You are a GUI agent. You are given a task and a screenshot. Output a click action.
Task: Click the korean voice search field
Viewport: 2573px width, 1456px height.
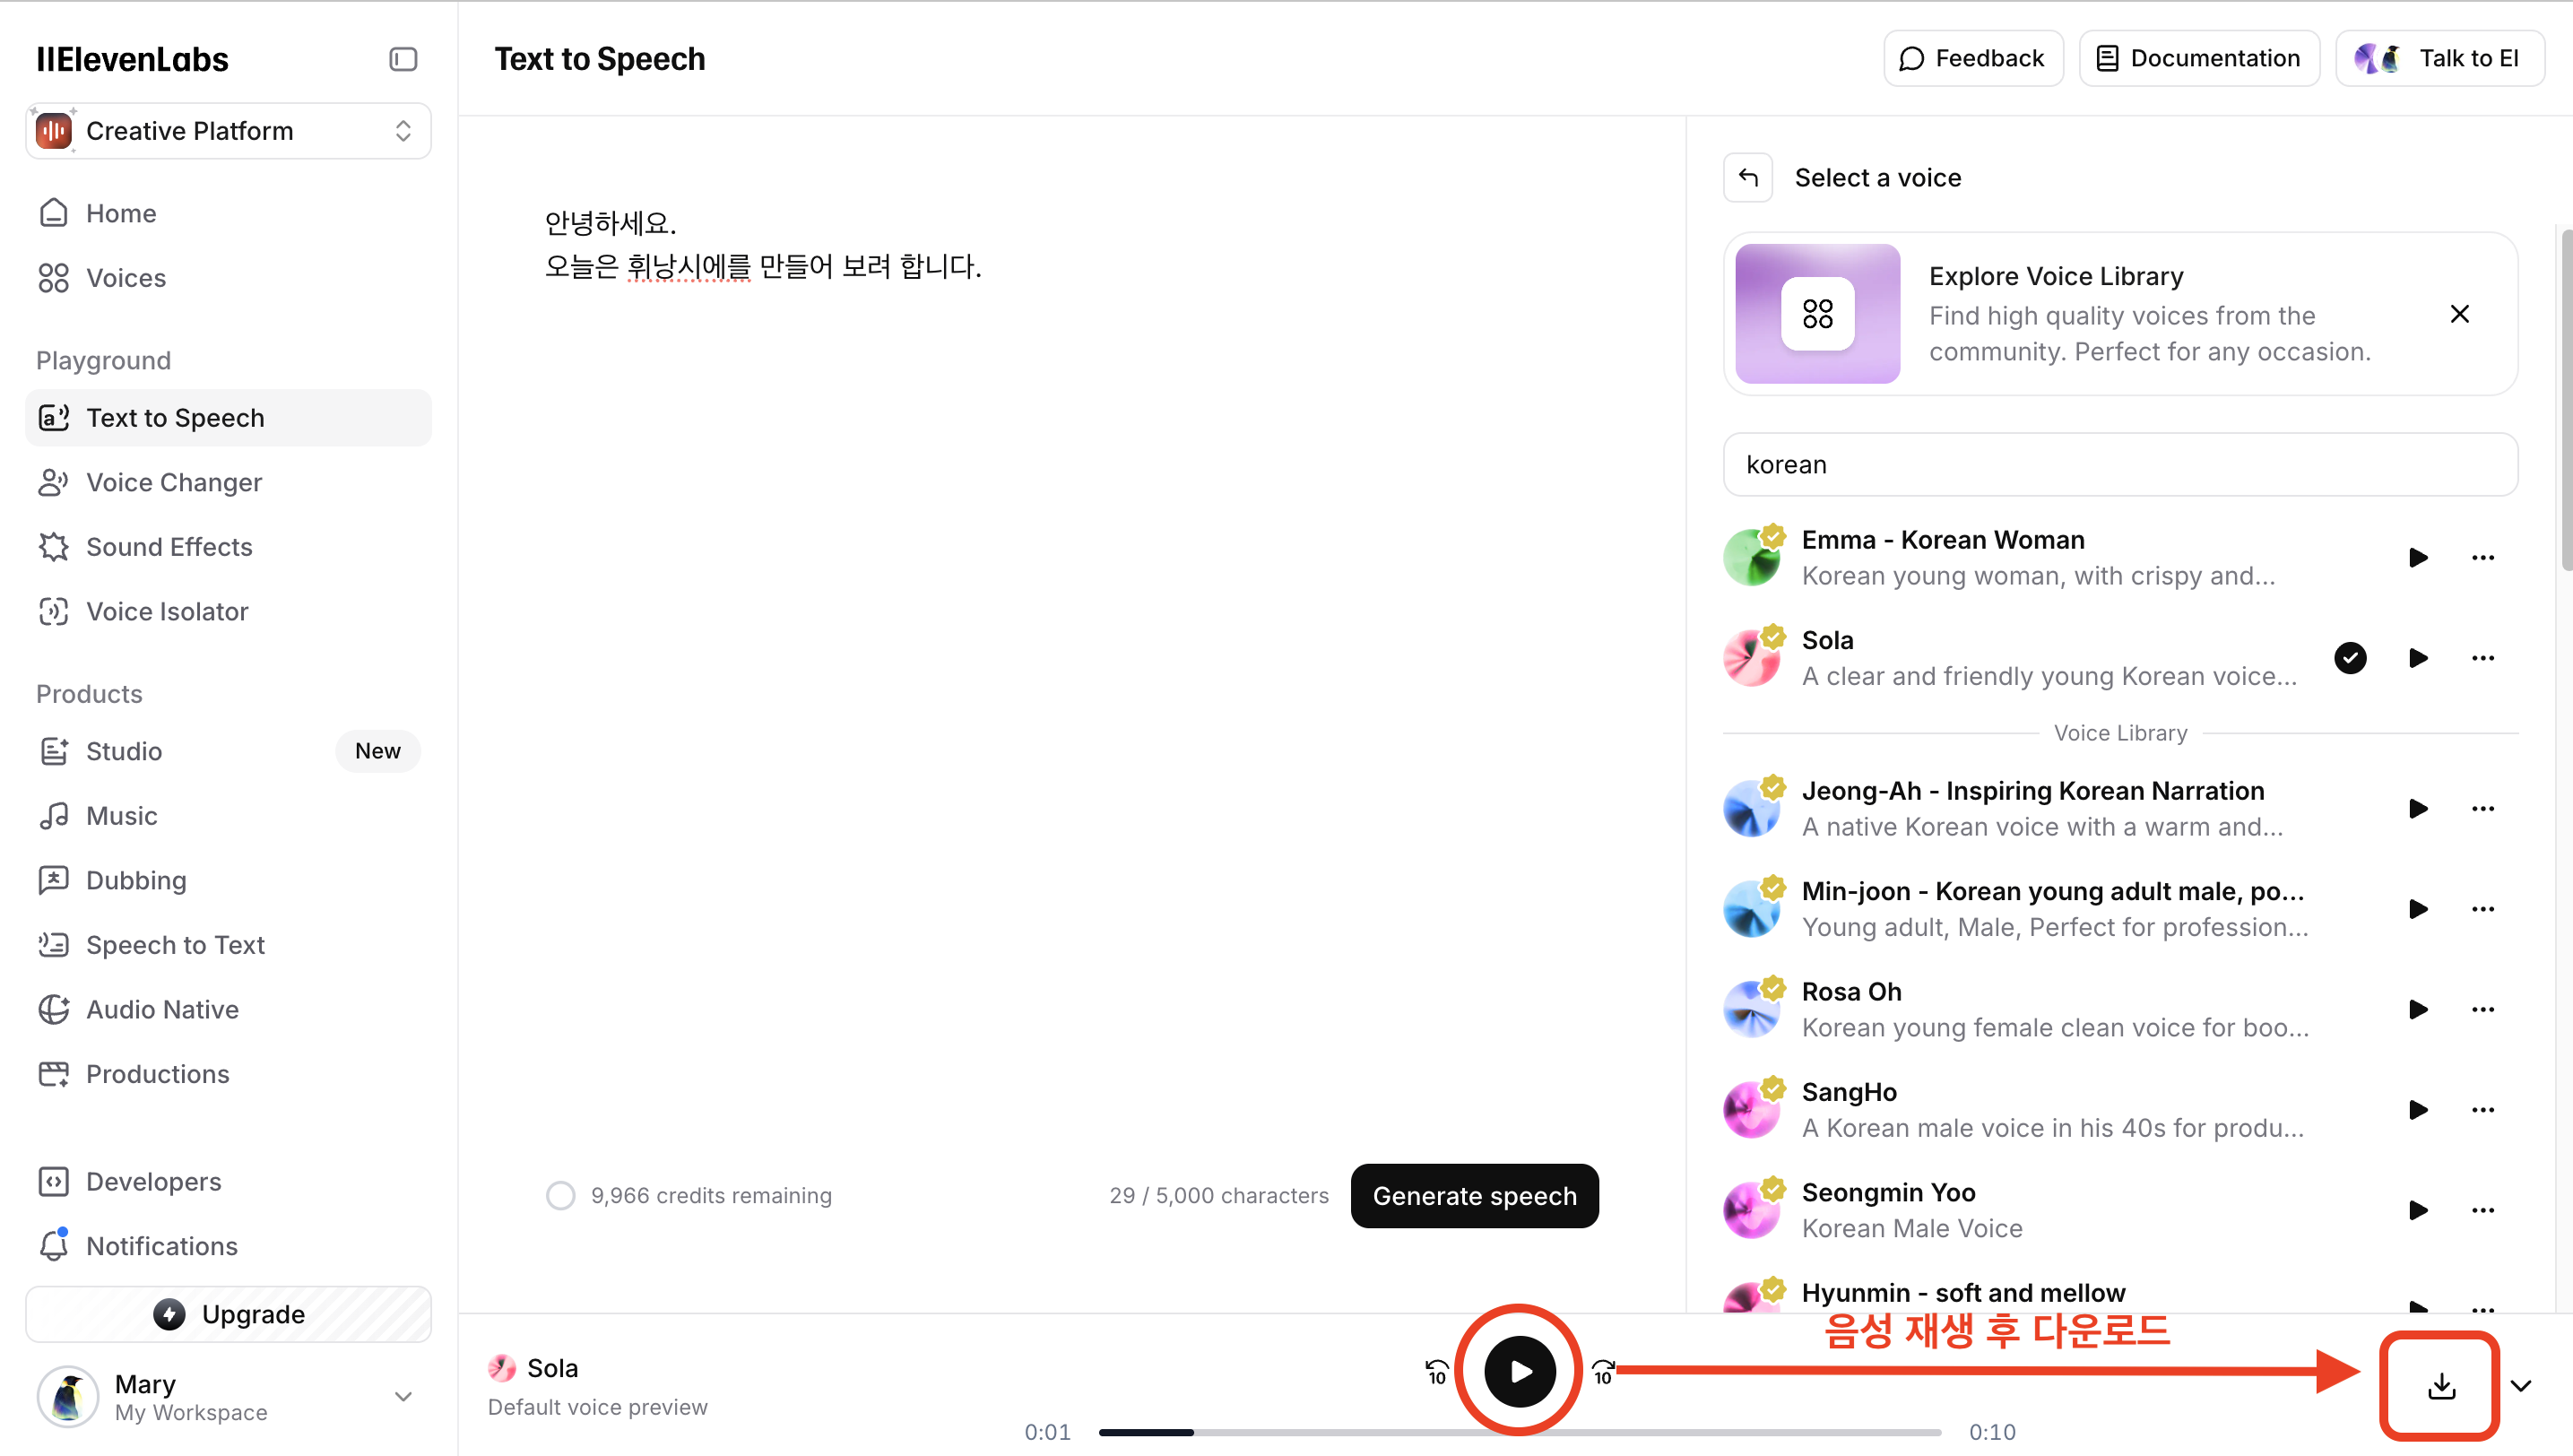2119,464
